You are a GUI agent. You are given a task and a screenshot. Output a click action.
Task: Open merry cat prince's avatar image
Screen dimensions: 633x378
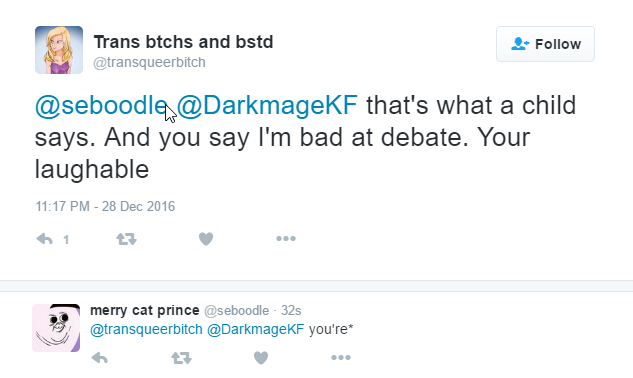(56, 328)
